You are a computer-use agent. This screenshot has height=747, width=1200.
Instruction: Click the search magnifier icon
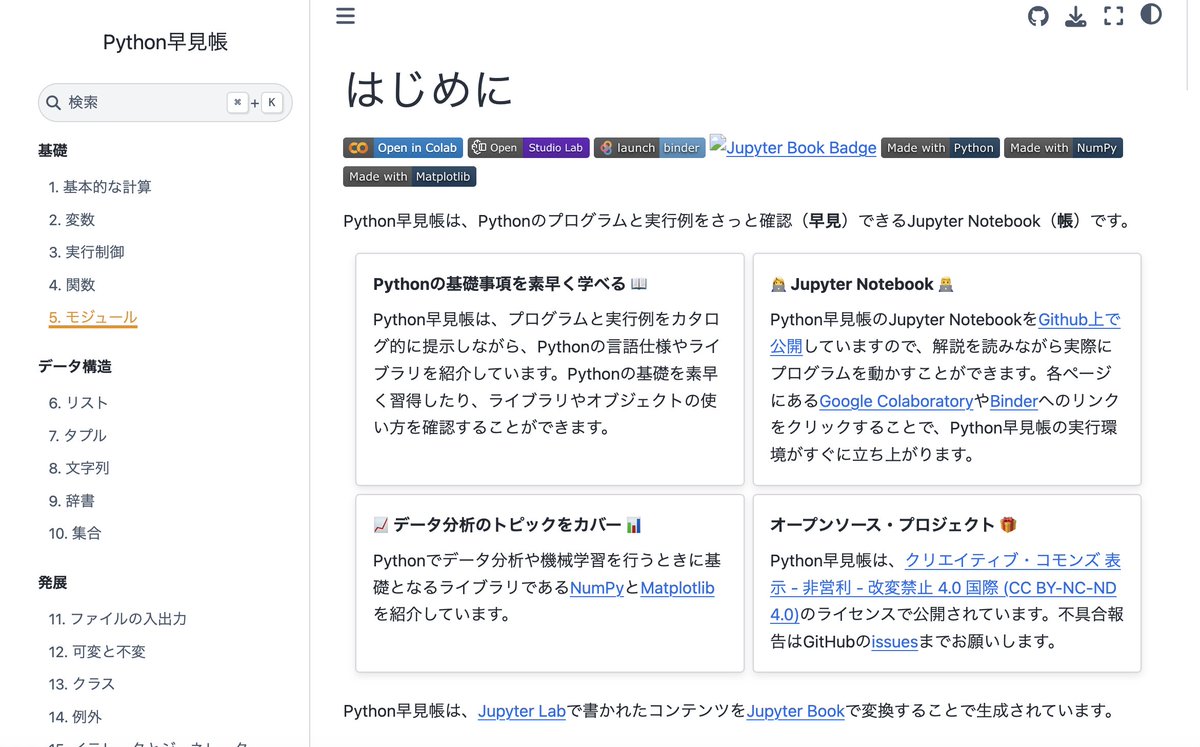click(54, 103)
